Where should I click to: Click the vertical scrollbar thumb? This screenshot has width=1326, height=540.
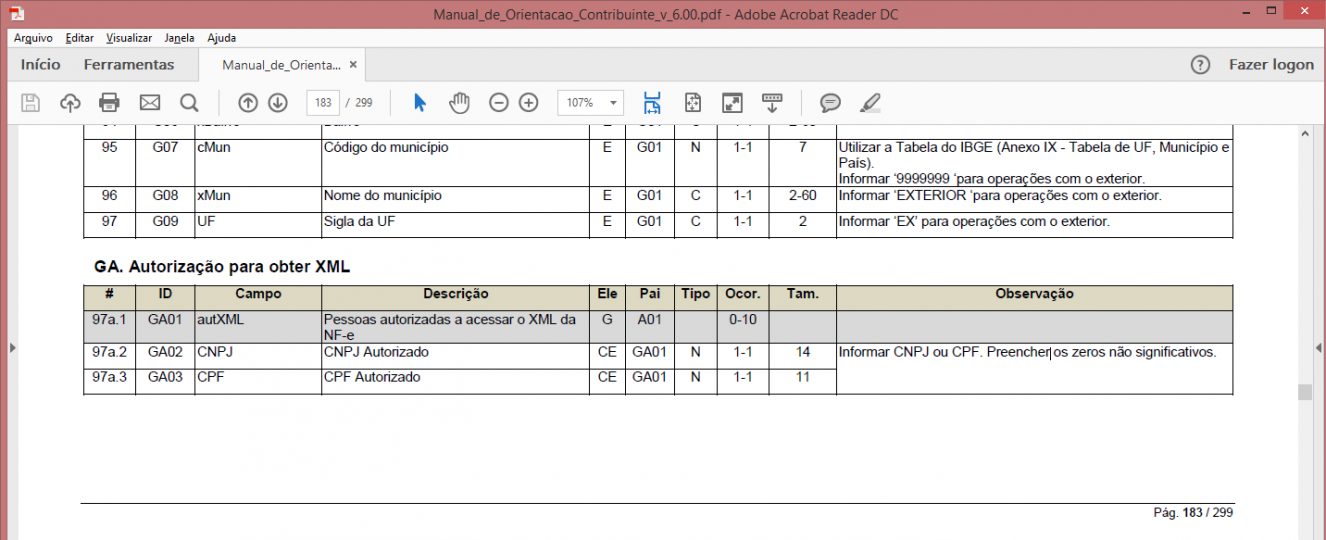(1304, 392)
